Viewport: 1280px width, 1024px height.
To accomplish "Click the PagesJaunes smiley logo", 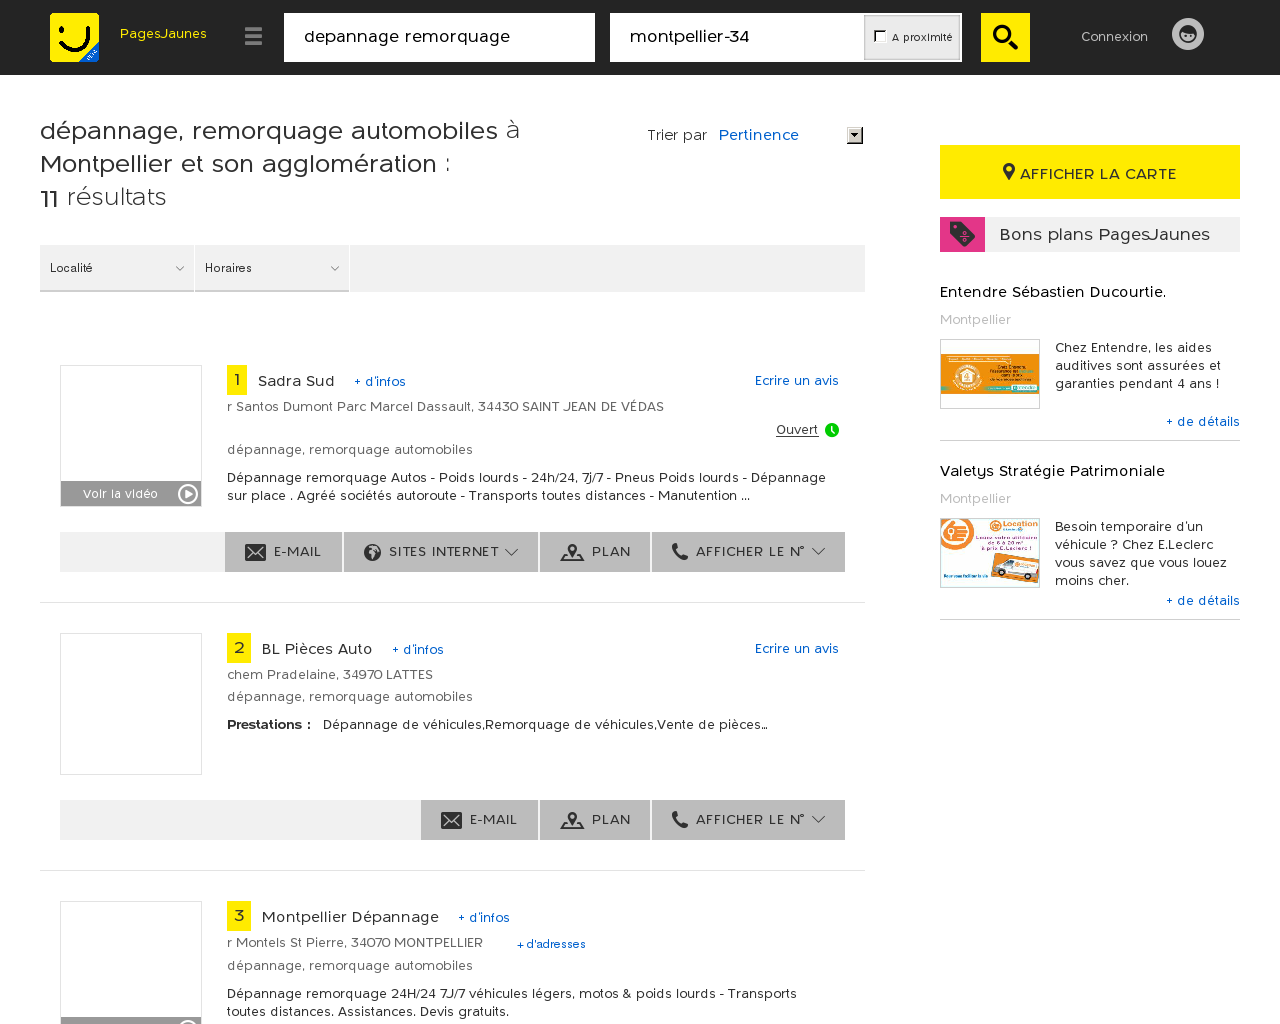I will 75,38.
